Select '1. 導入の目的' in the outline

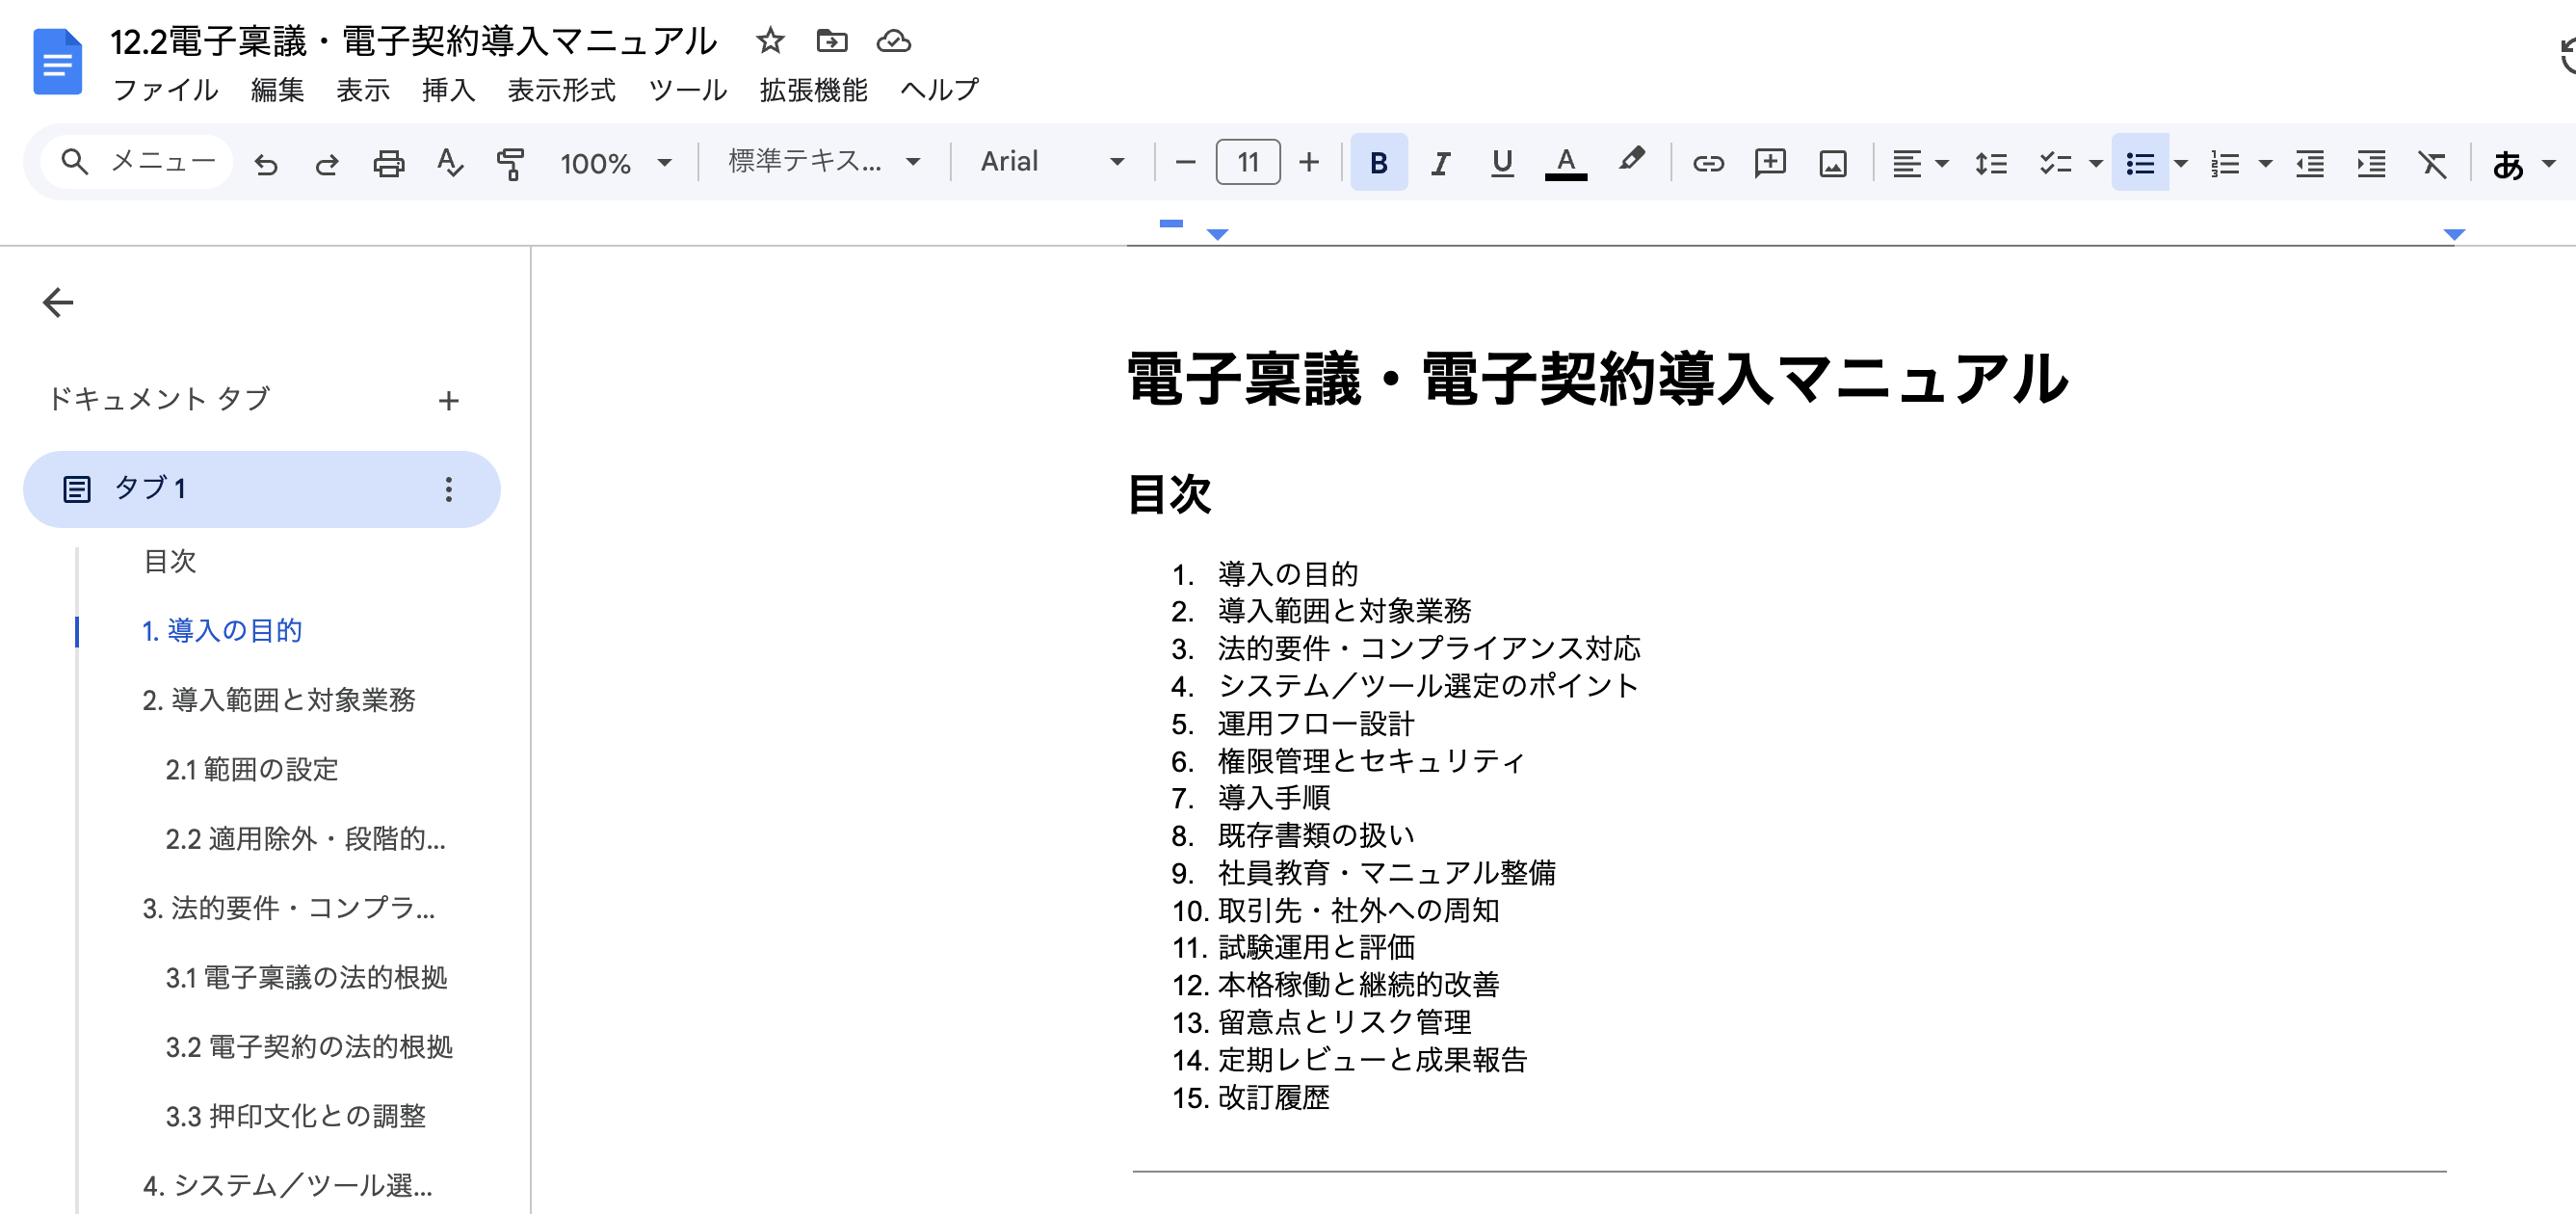coord(224,631)
